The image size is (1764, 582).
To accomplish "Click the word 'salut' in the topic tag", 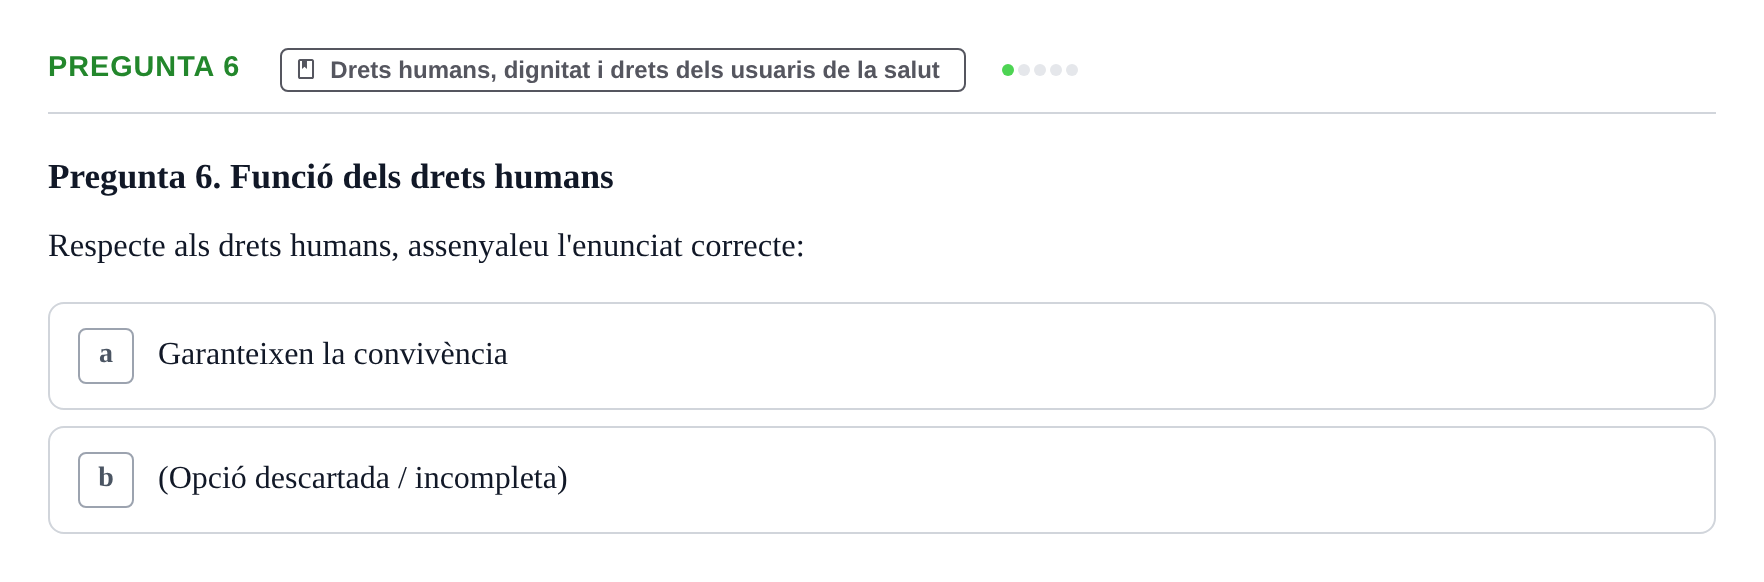I will coord(911,70).
